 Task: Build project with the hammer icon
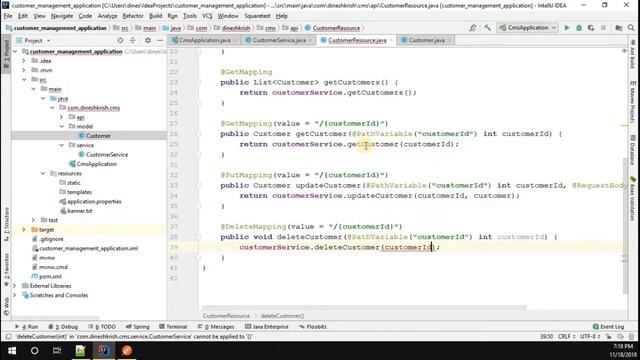tap(487, 28)
